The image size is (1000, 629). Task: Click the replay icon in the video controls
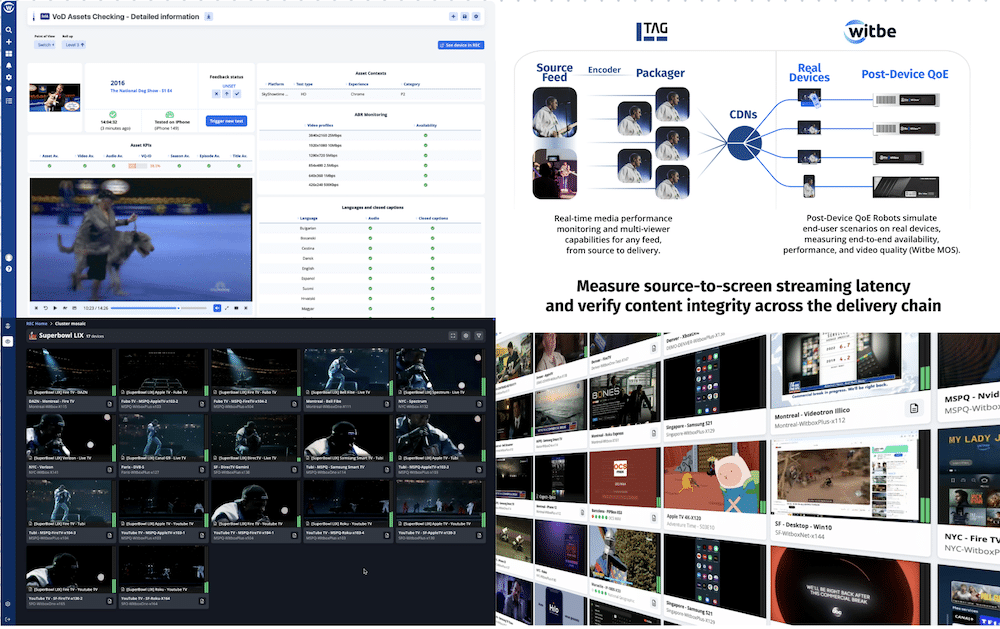click(45, 308)
